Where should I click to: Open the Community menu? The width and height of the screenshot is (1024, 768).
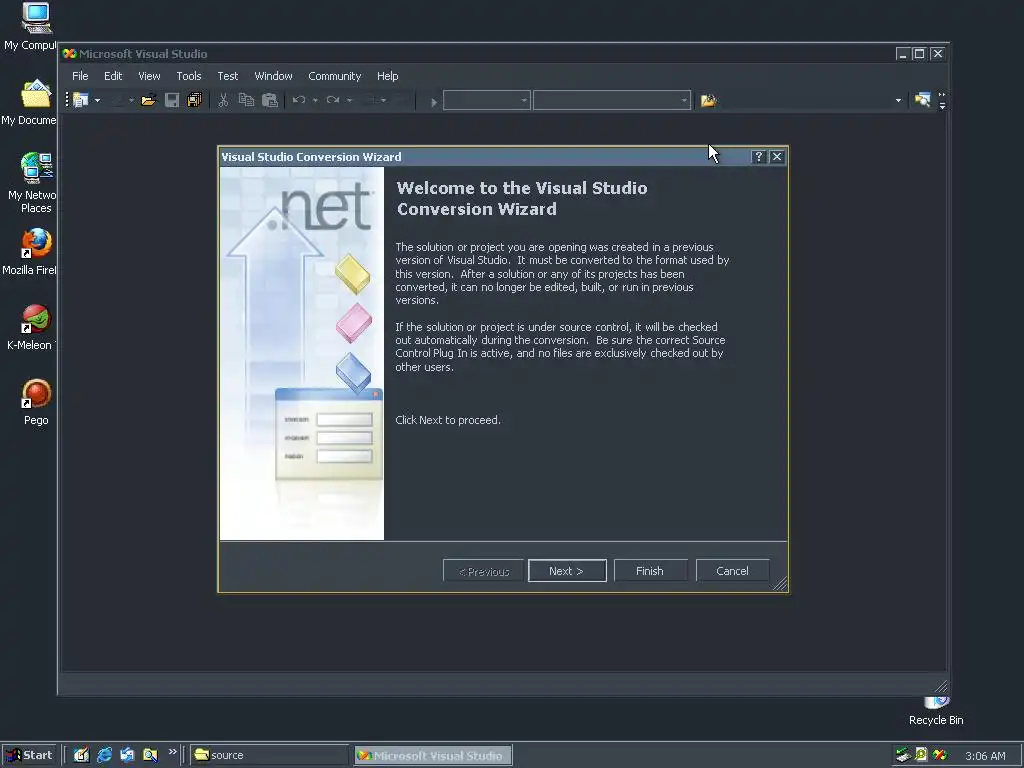click(334, 76)
